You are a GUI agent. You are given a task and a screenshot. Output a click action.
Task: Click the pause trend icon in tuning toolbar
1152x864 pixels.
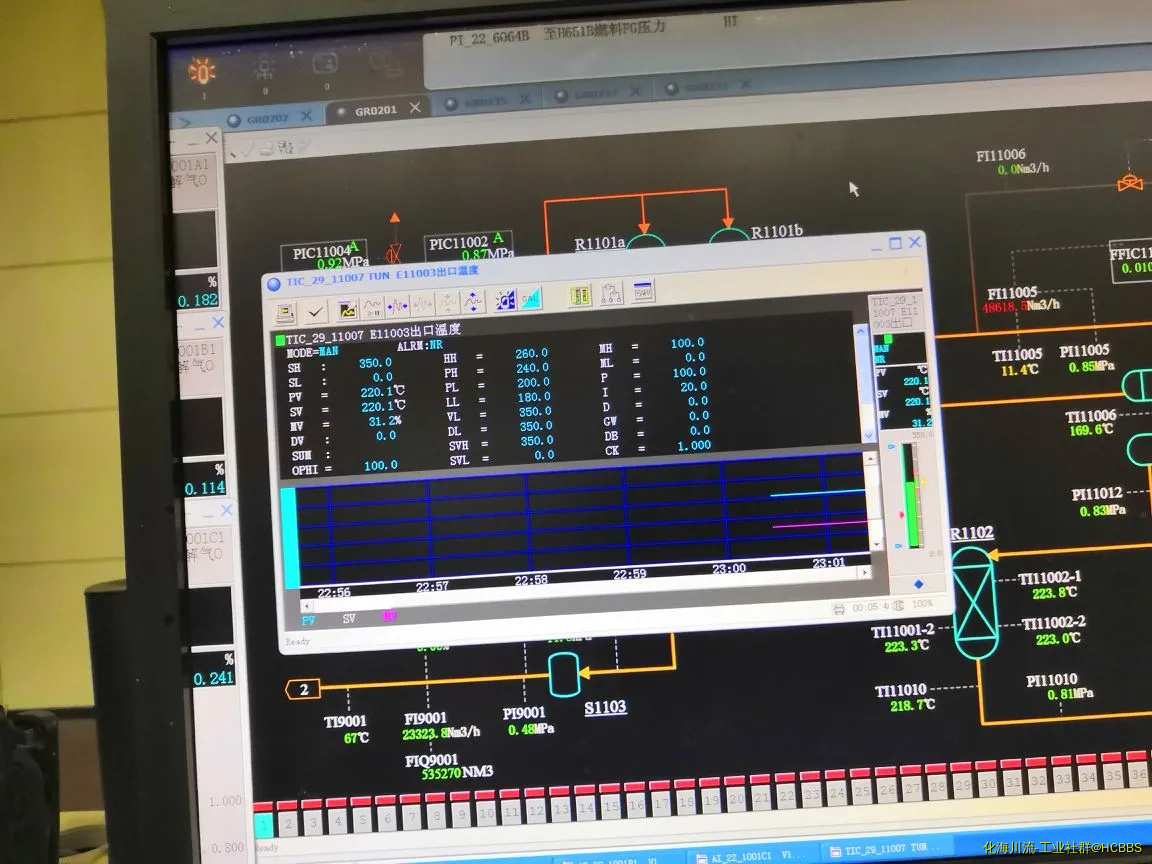point(372,307)
